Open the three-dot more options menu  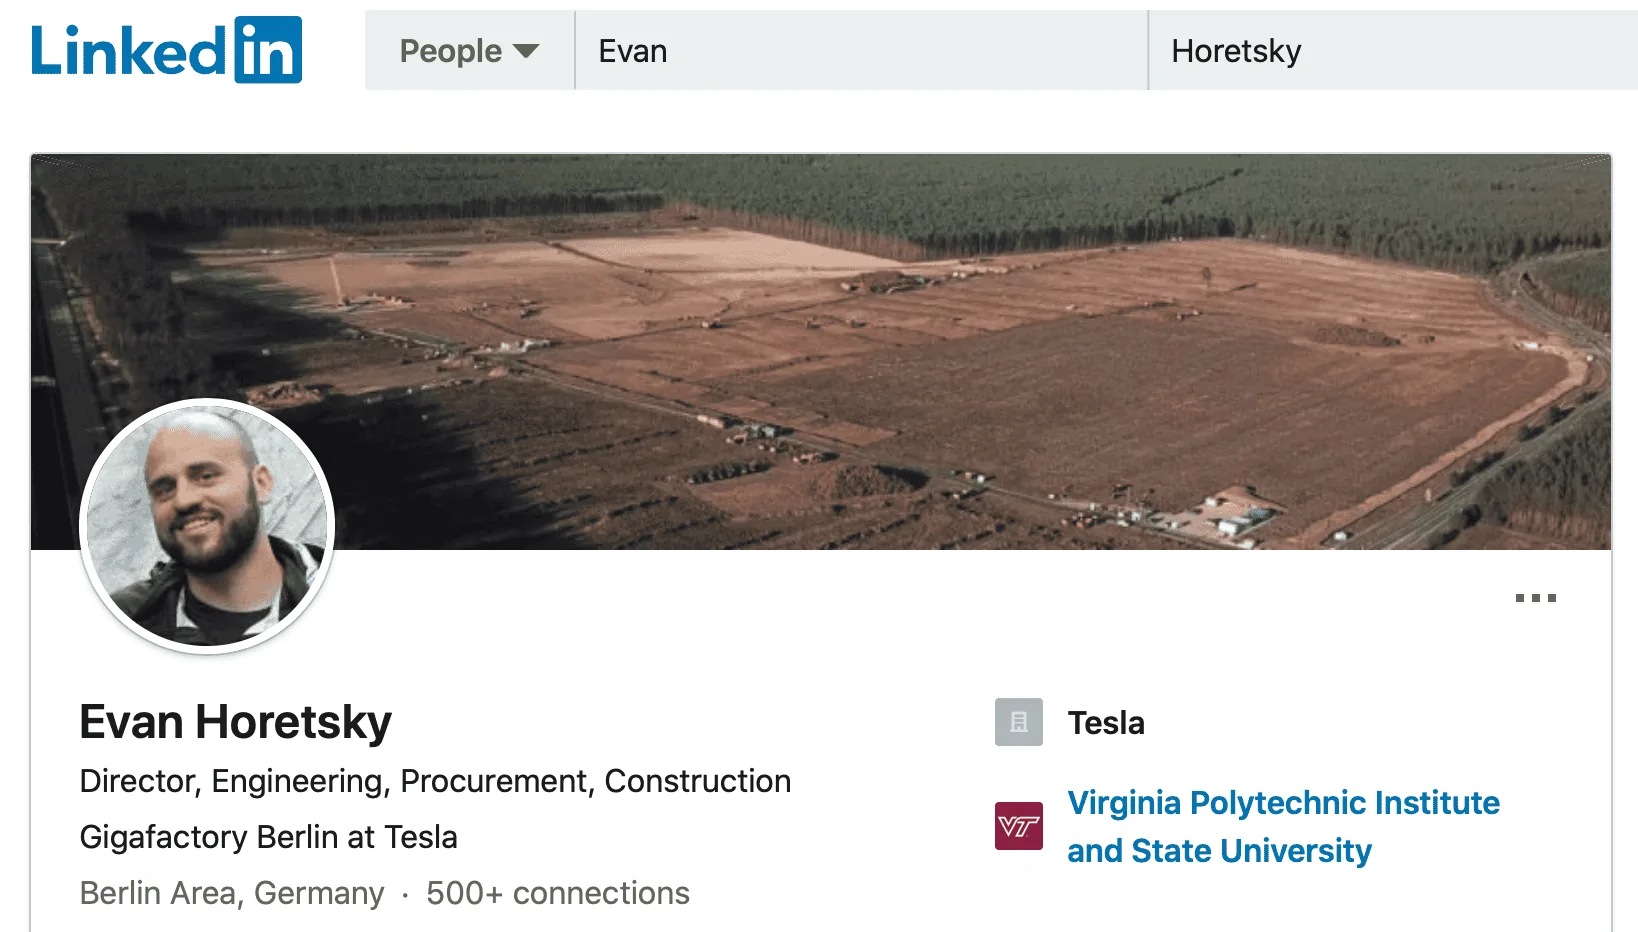(x=1535, y=598)
